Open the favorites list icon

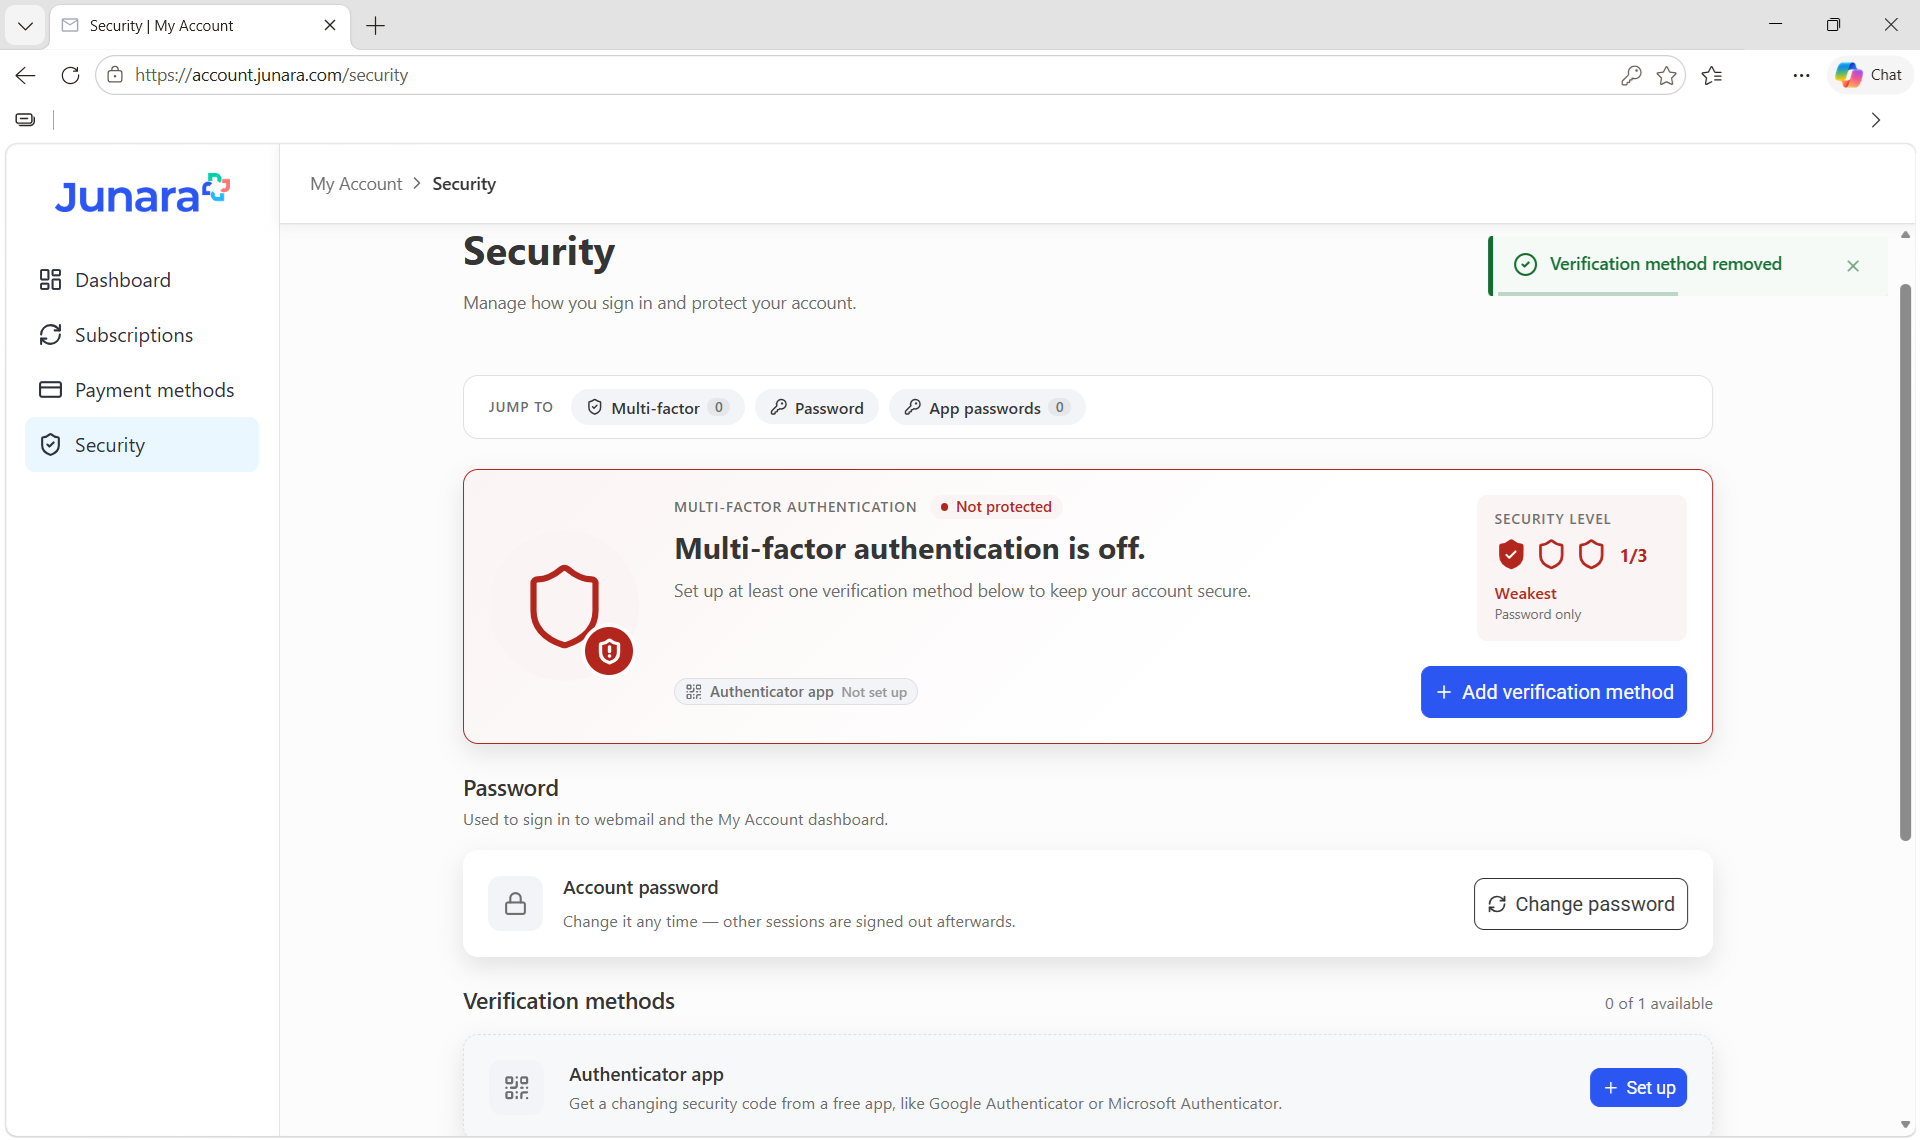coord(1712,75)
